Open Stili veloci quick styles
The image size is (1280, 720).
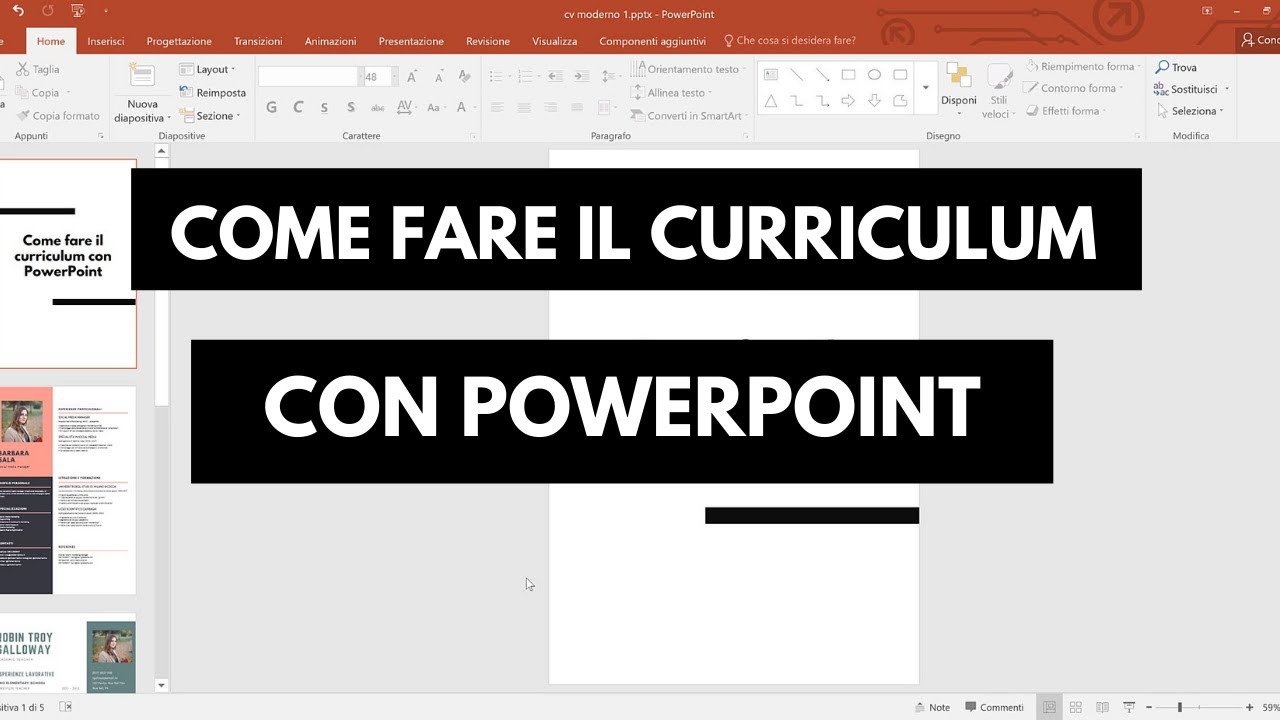tap(999, 90)
